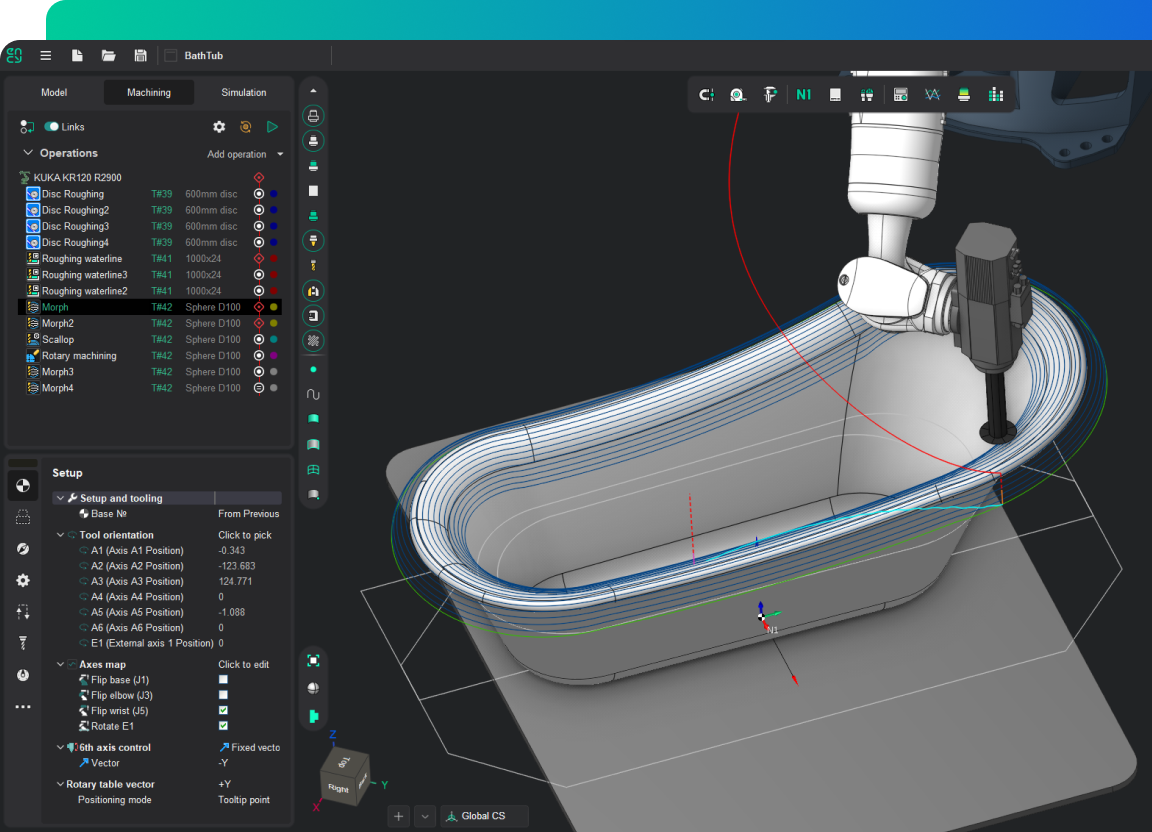1152x832 pixels.
Task: Click the open folder icon in top bar
Action: point(109,56)
